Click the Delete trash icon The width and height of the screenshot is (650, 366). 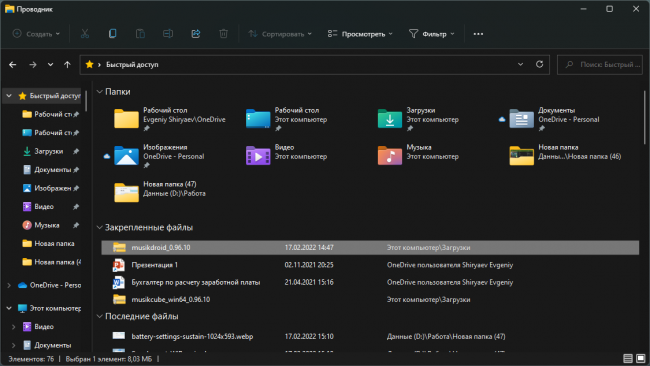[x=223, y=34]
